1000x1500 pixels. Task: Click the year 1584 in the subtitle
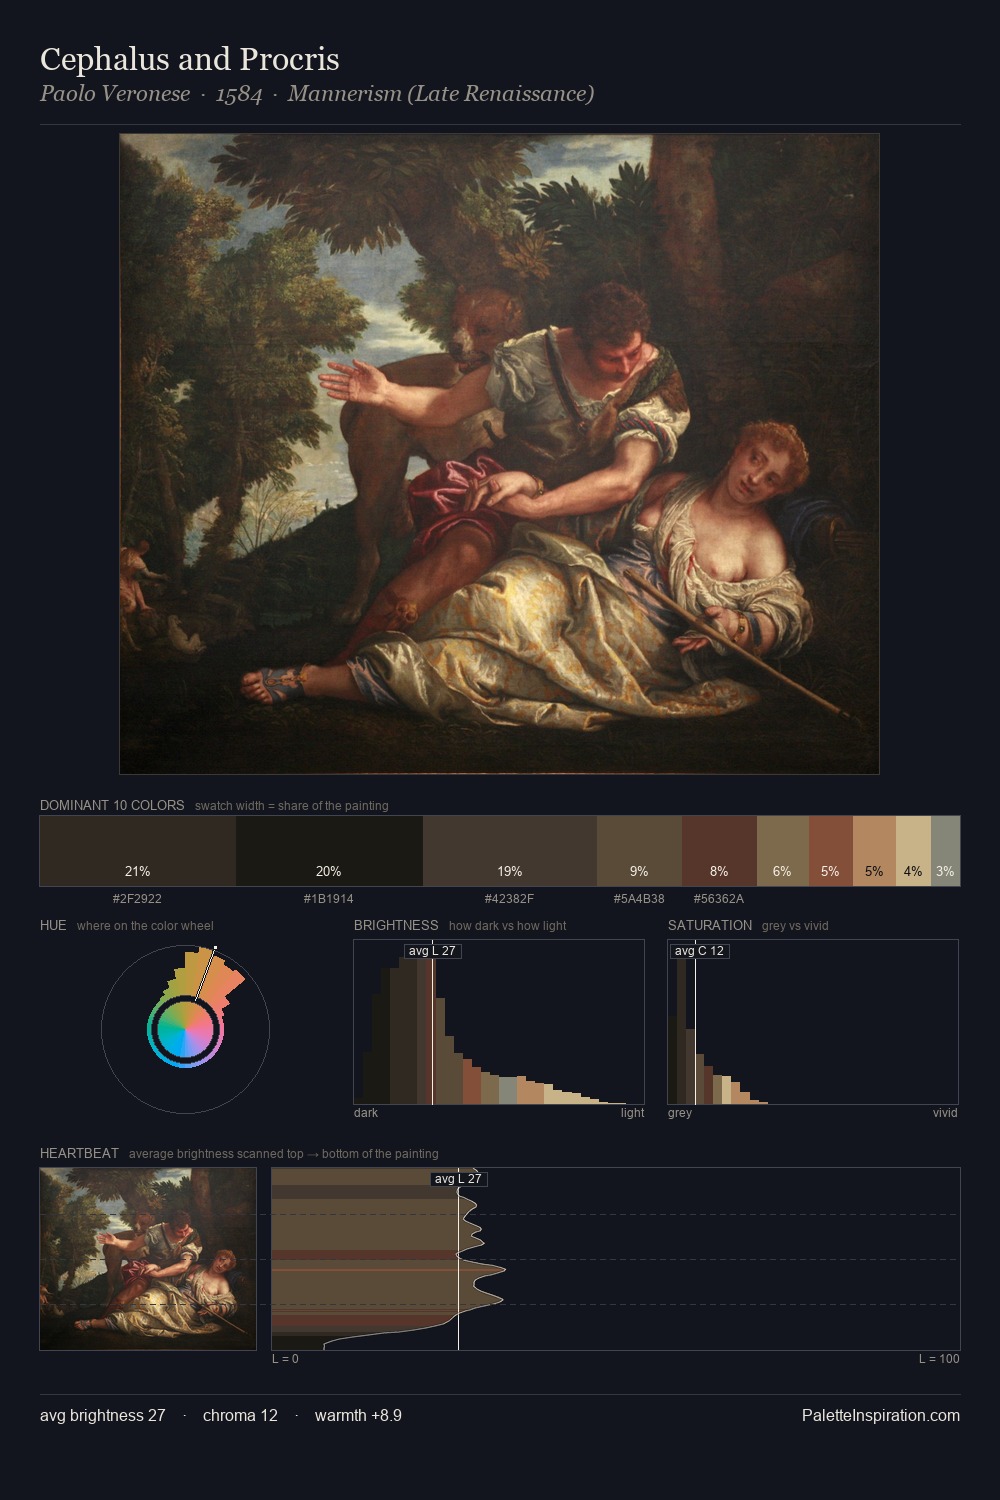[x=239, y=94]
